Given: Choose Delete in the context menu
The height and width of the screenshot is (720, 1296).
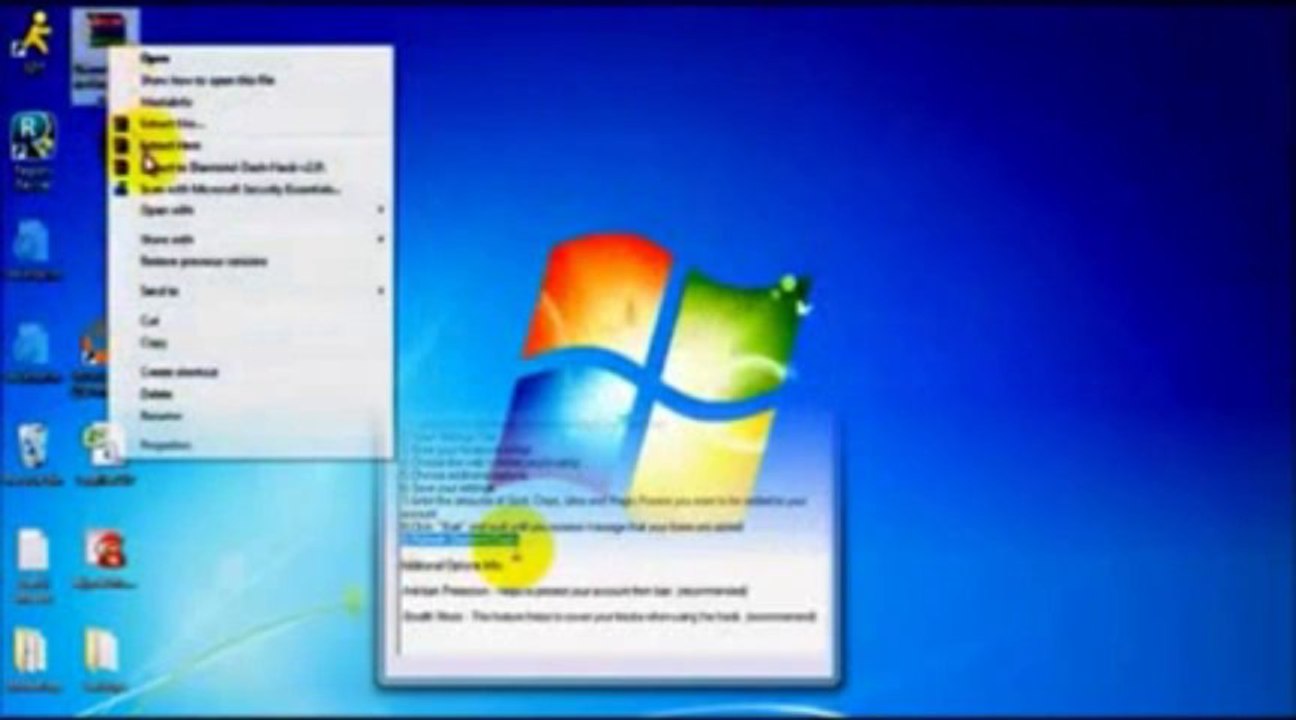Looking at the screenshot, I should tap(157, 394).
